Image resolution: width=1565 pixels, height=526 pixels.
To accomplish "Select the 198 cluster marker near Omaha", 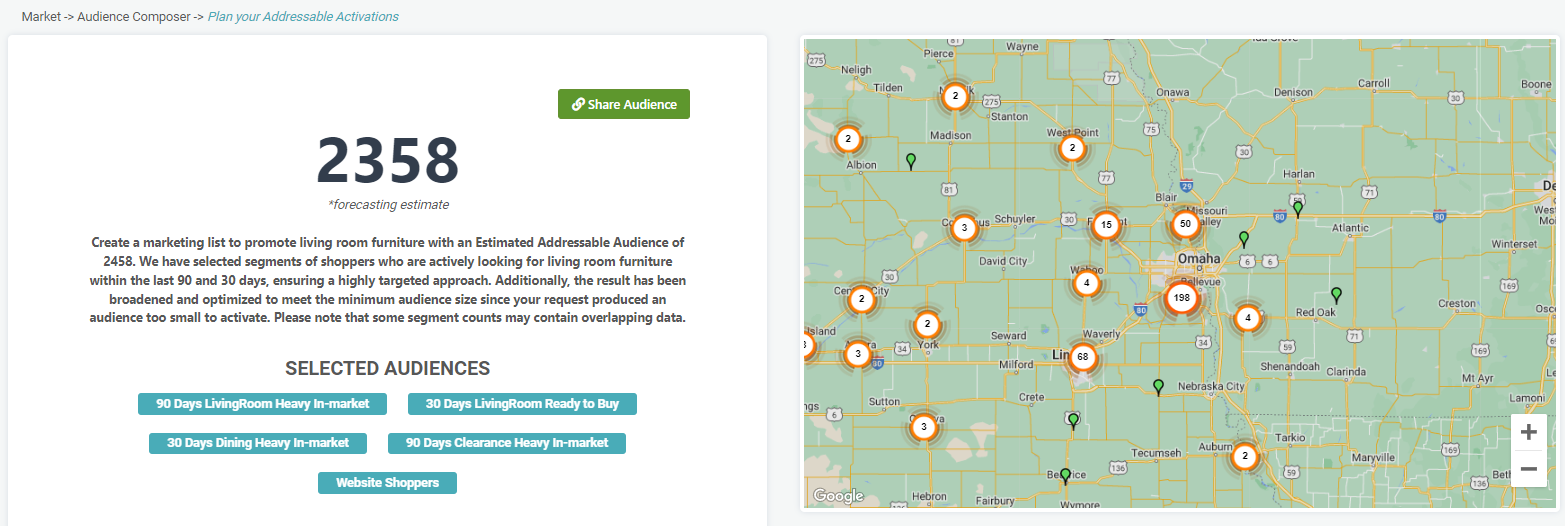I will click(x=1182, y=298).
